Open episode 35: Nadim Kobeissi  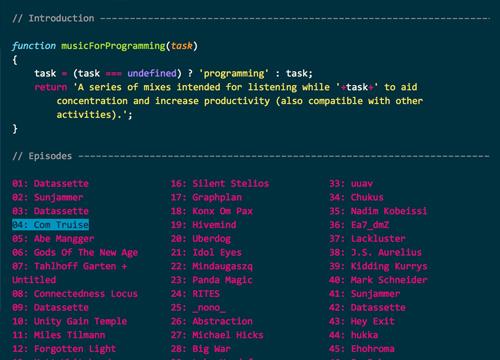tap(378, 211)
